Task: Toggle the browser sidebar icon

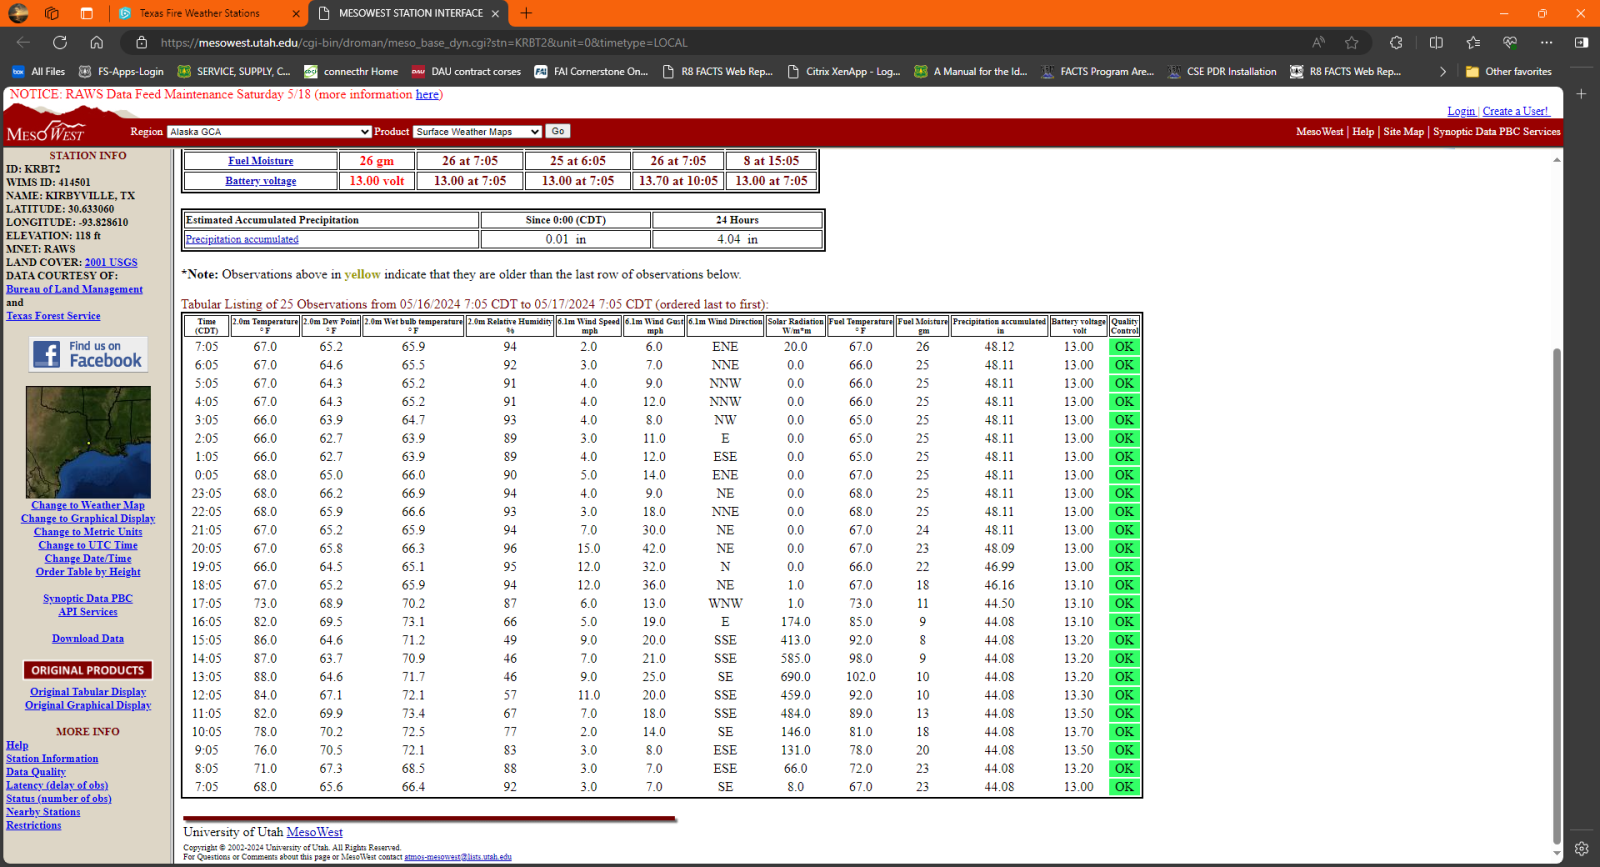Action: click(1581, 42)
